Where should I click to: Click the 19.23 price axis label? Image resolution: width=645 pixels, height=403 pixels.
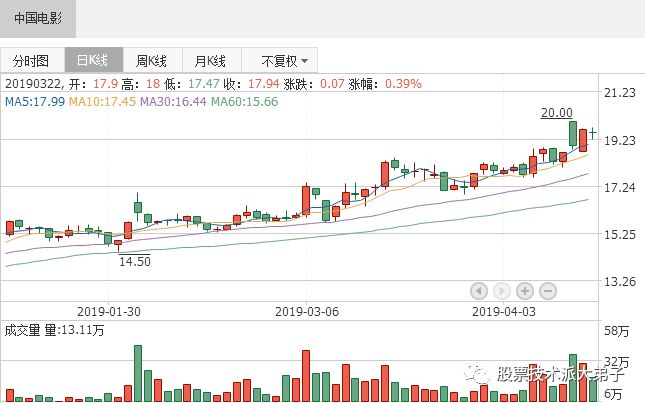coord(619,140)
